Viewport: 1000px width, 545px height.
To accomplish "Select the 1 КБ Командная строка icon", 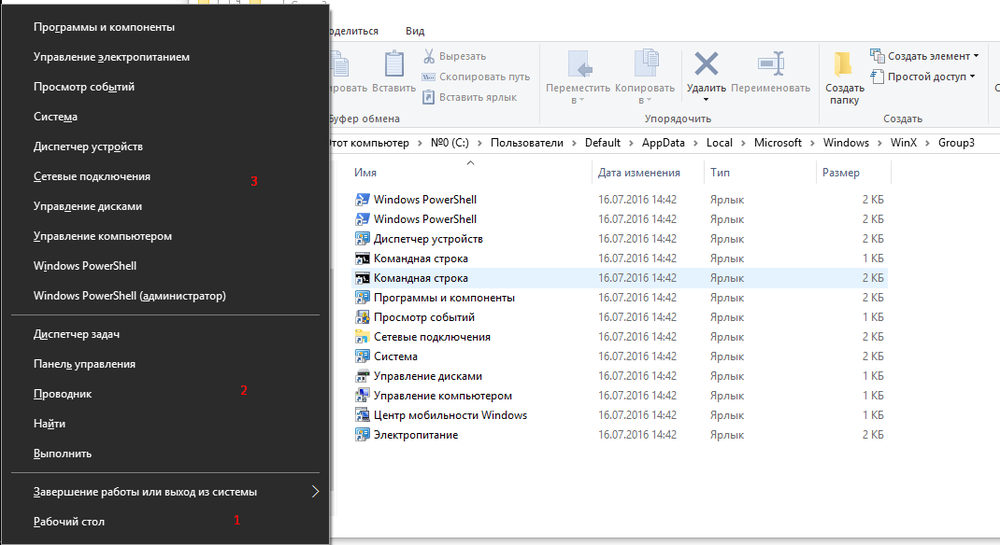I will (x=362, y=258).
